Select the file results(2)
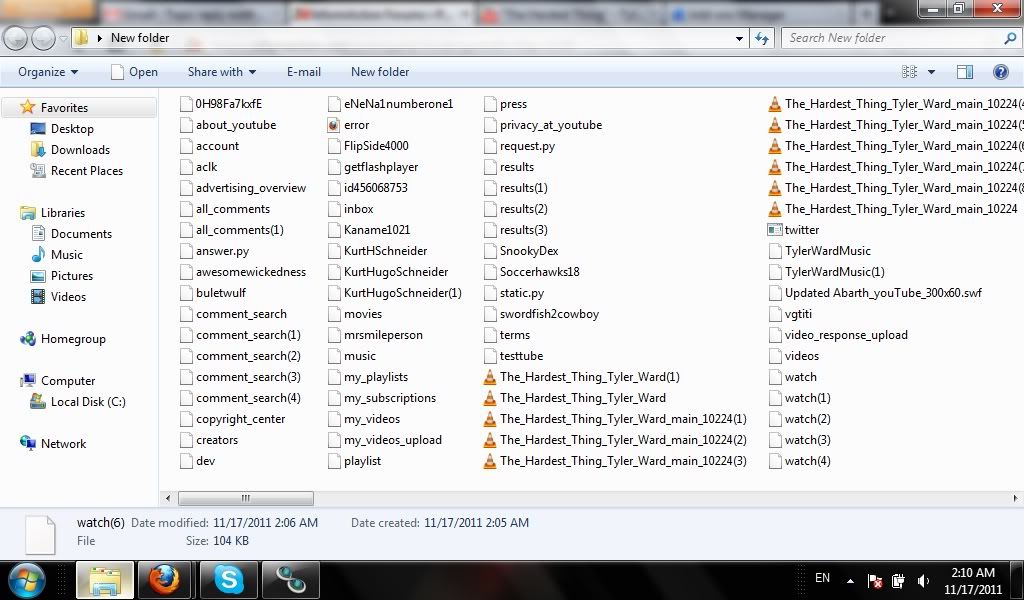Screen dimensions: 1024x600 [x=516, y=209]
